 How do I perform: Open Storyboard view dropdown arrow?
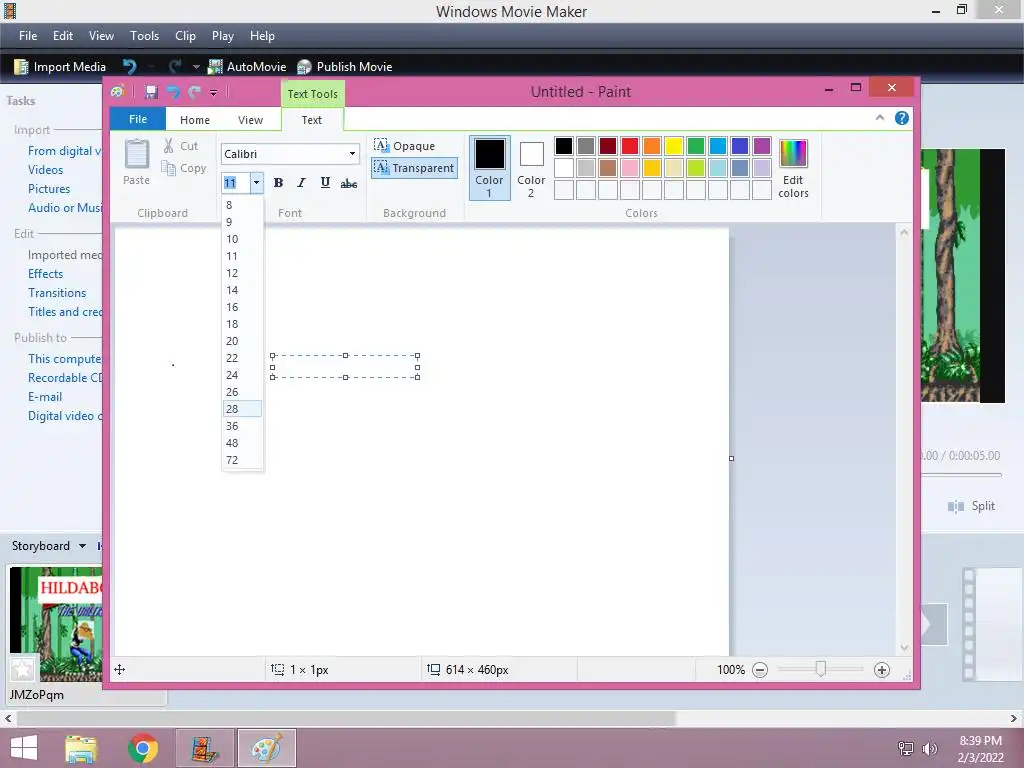pyautogui.click(x=82, y=546)
